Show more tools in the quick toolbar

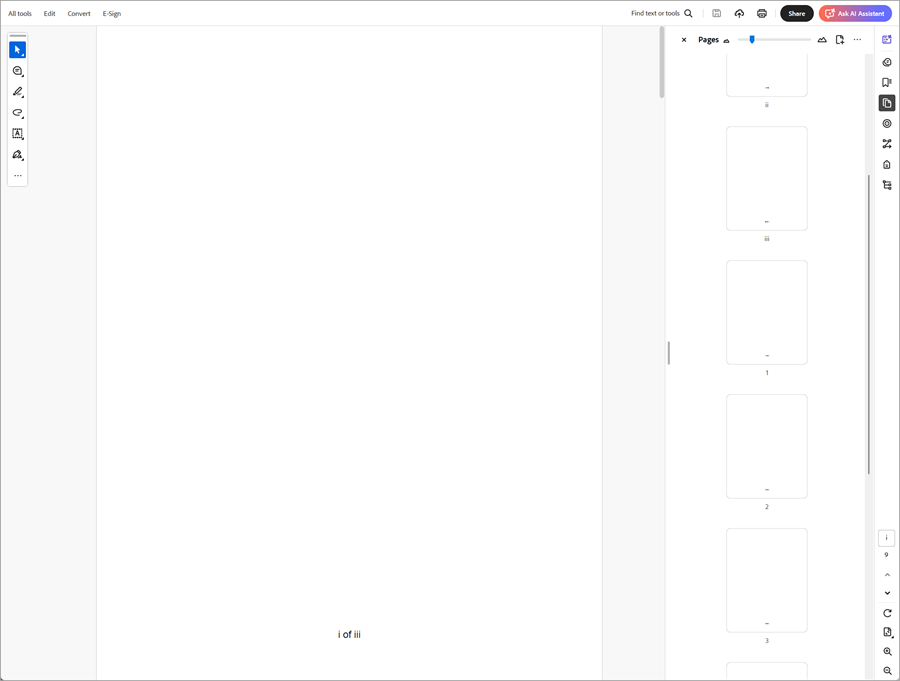coord(17,176)
